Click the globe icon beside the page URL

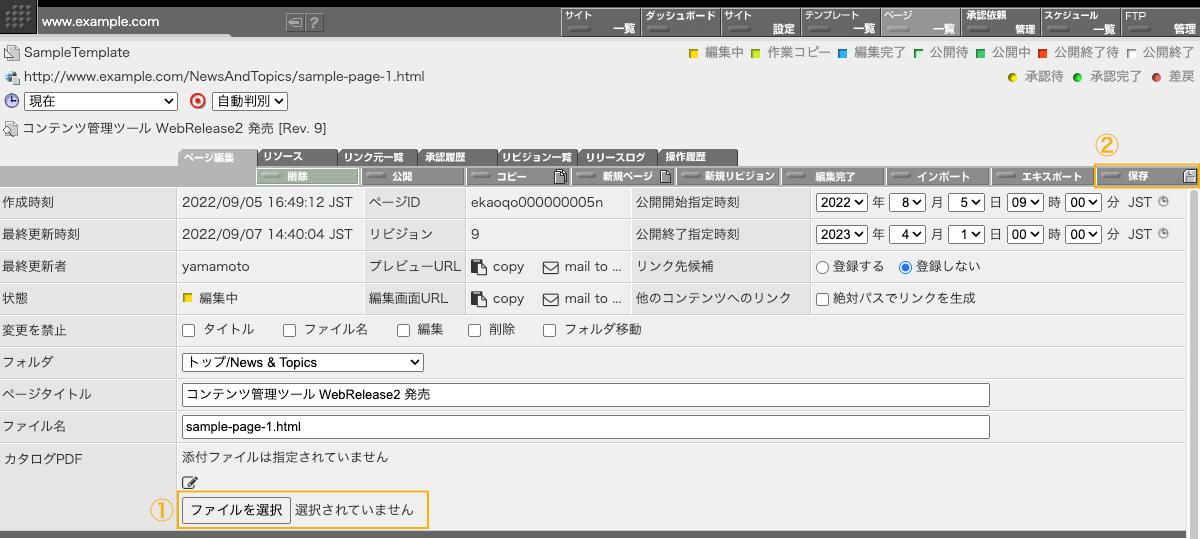11,76
